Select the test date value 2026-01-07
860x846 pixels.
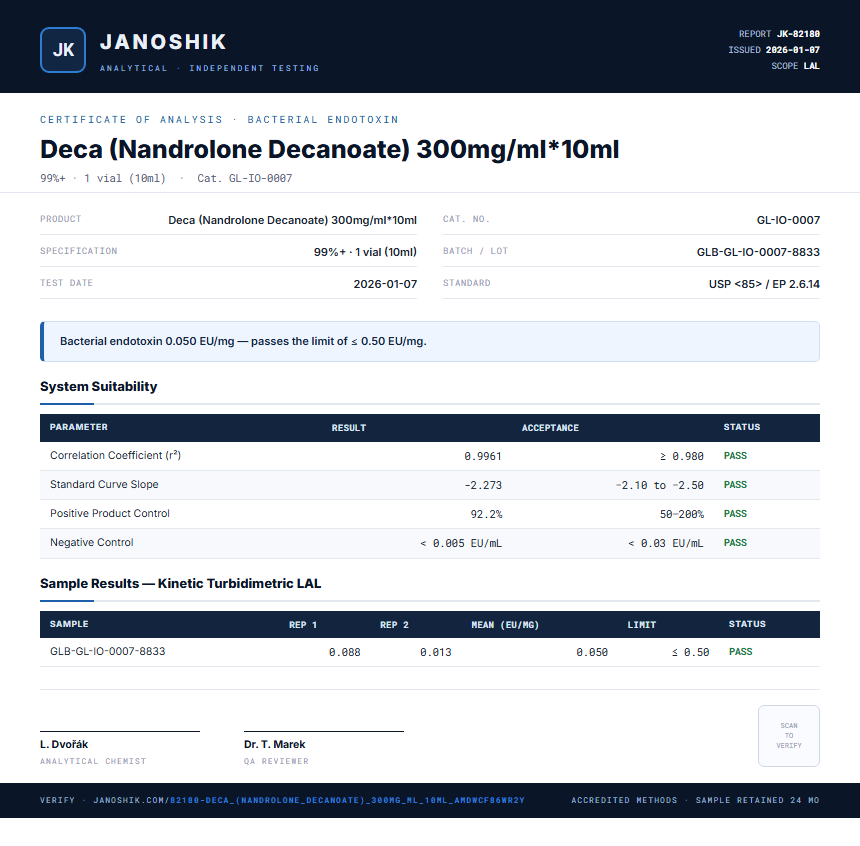[x=385, y=284]
